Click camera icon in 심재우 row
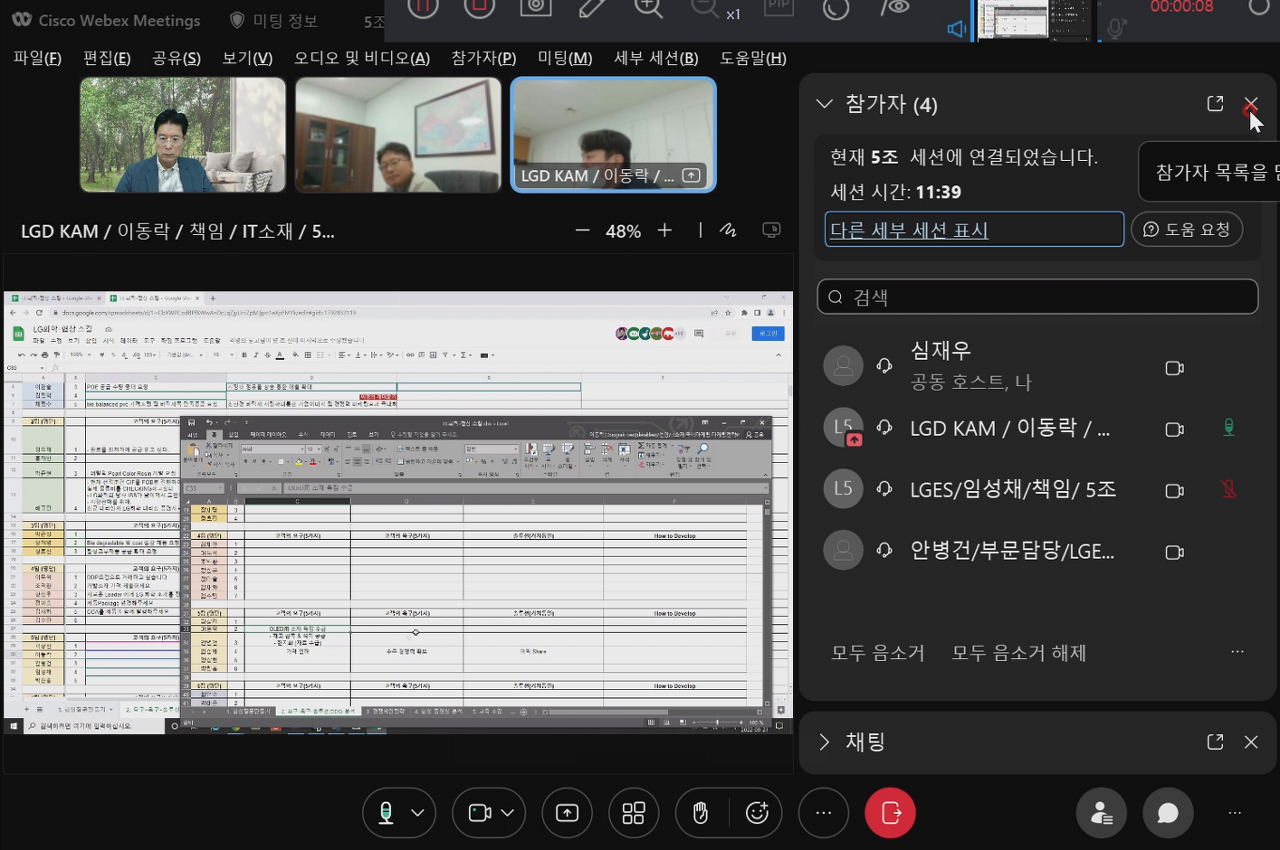The height and width of the screenshot is (850, 1280). (1175, 368)
